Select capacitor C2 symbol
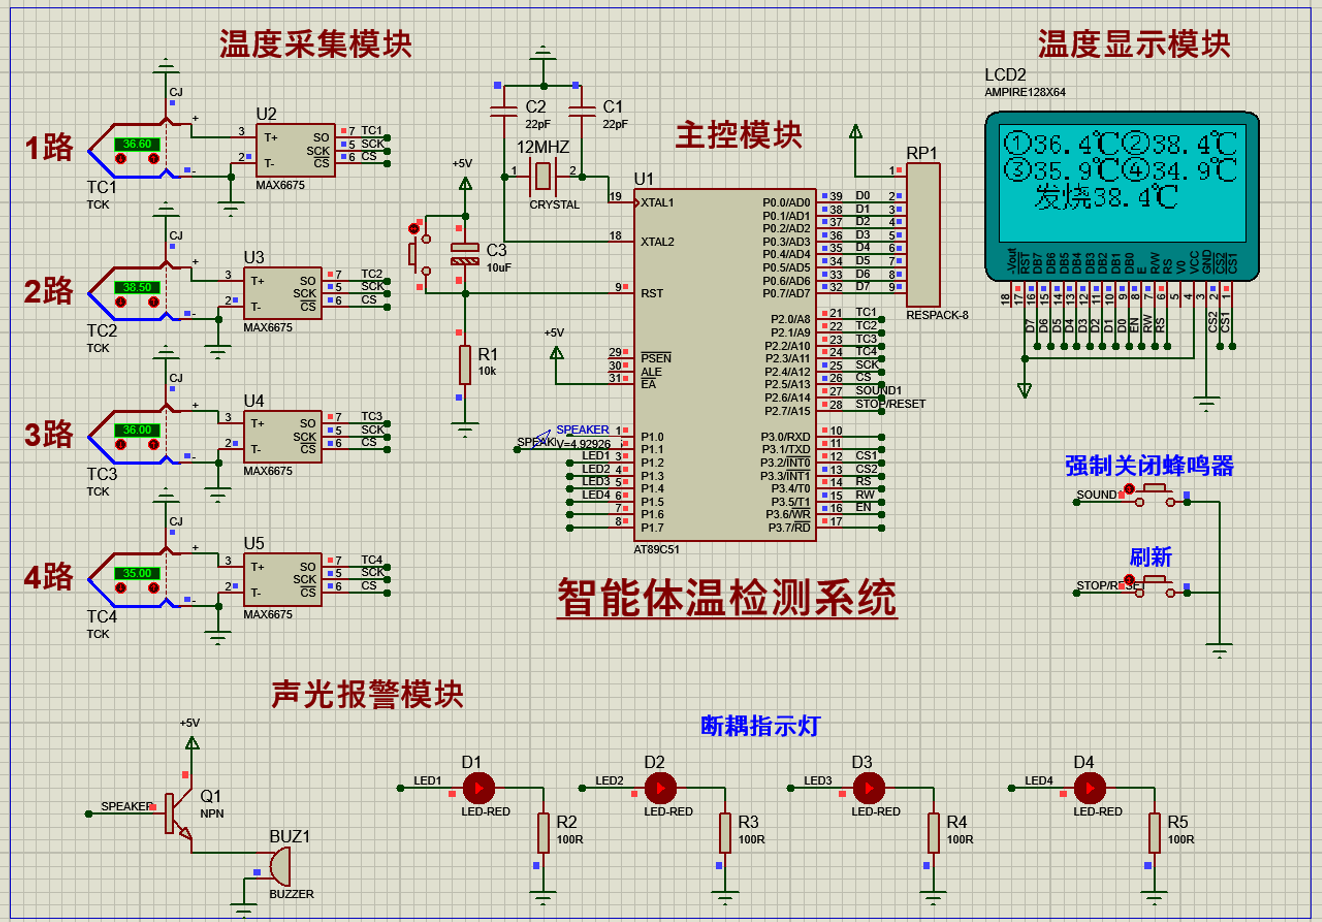The height and width of the screenshot is (922, 1322). [x=502, y=112]
